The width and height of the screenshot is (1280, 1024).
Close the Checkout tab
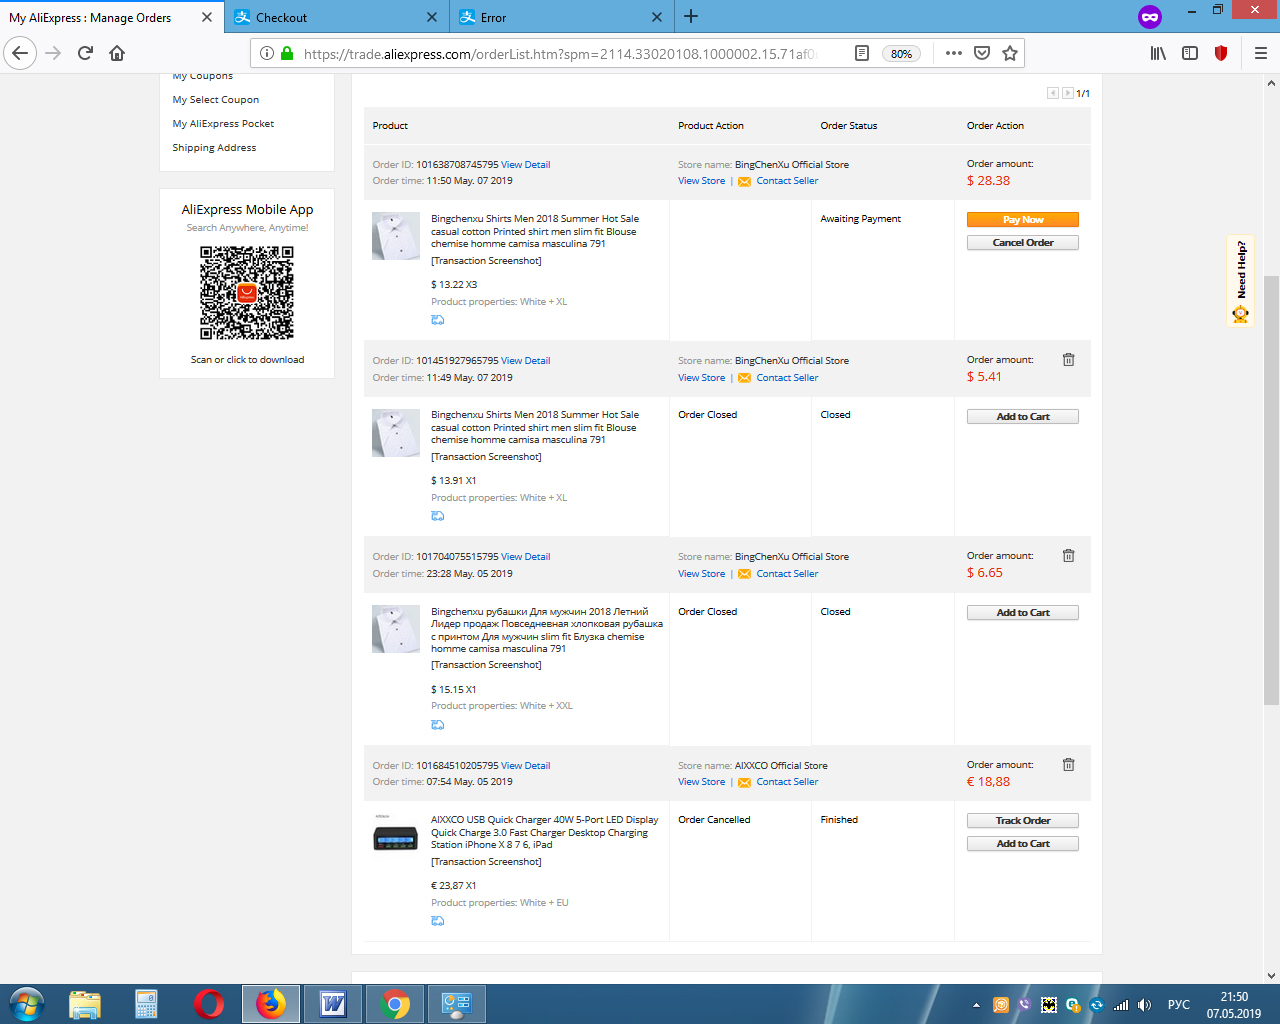click(432, 17)
